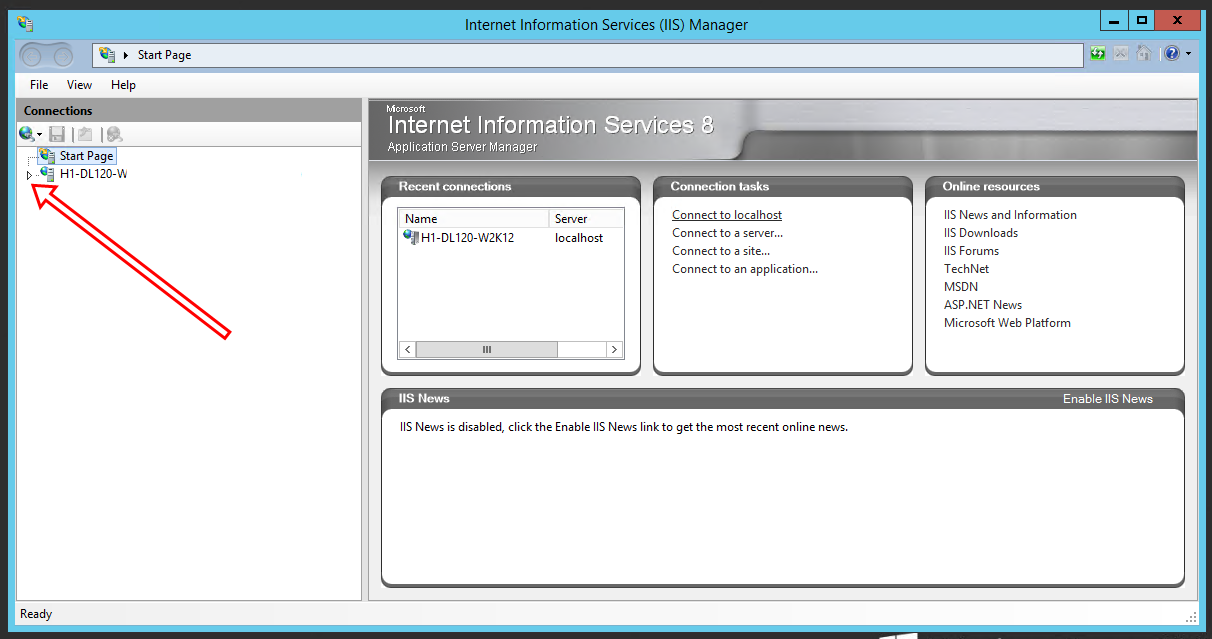Image resolution: width=1212 pixels, height=639 pixels.
Task: Click the IIS Downloads resource link
Action: [980, 232]
